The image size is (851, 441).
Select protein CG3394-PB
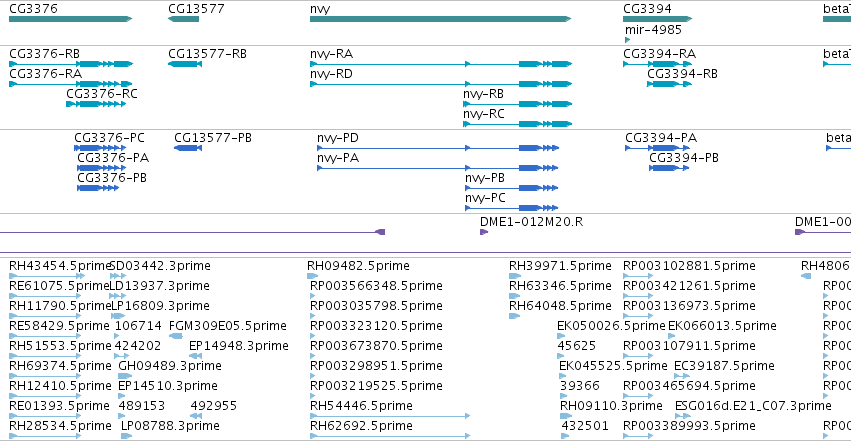669,168
